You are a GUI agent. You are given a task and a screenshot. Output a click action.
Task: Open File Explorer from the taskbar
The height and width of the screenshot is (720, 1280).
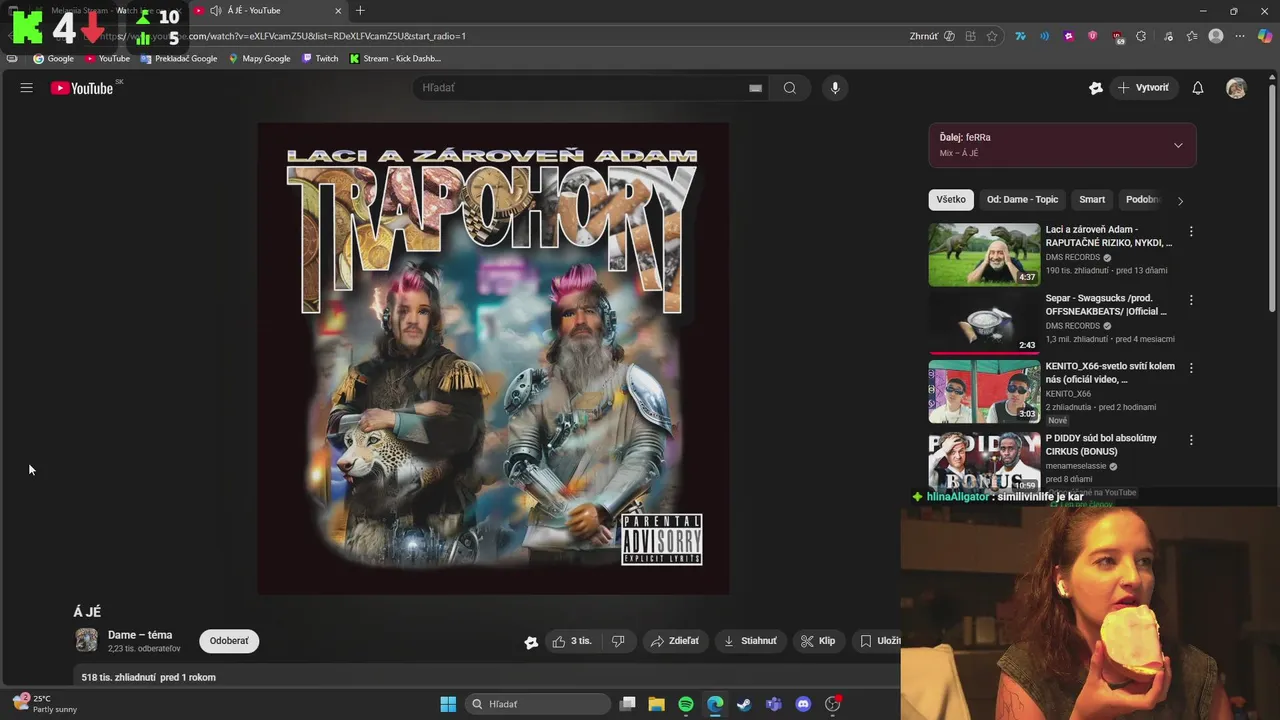coord(657,704)
